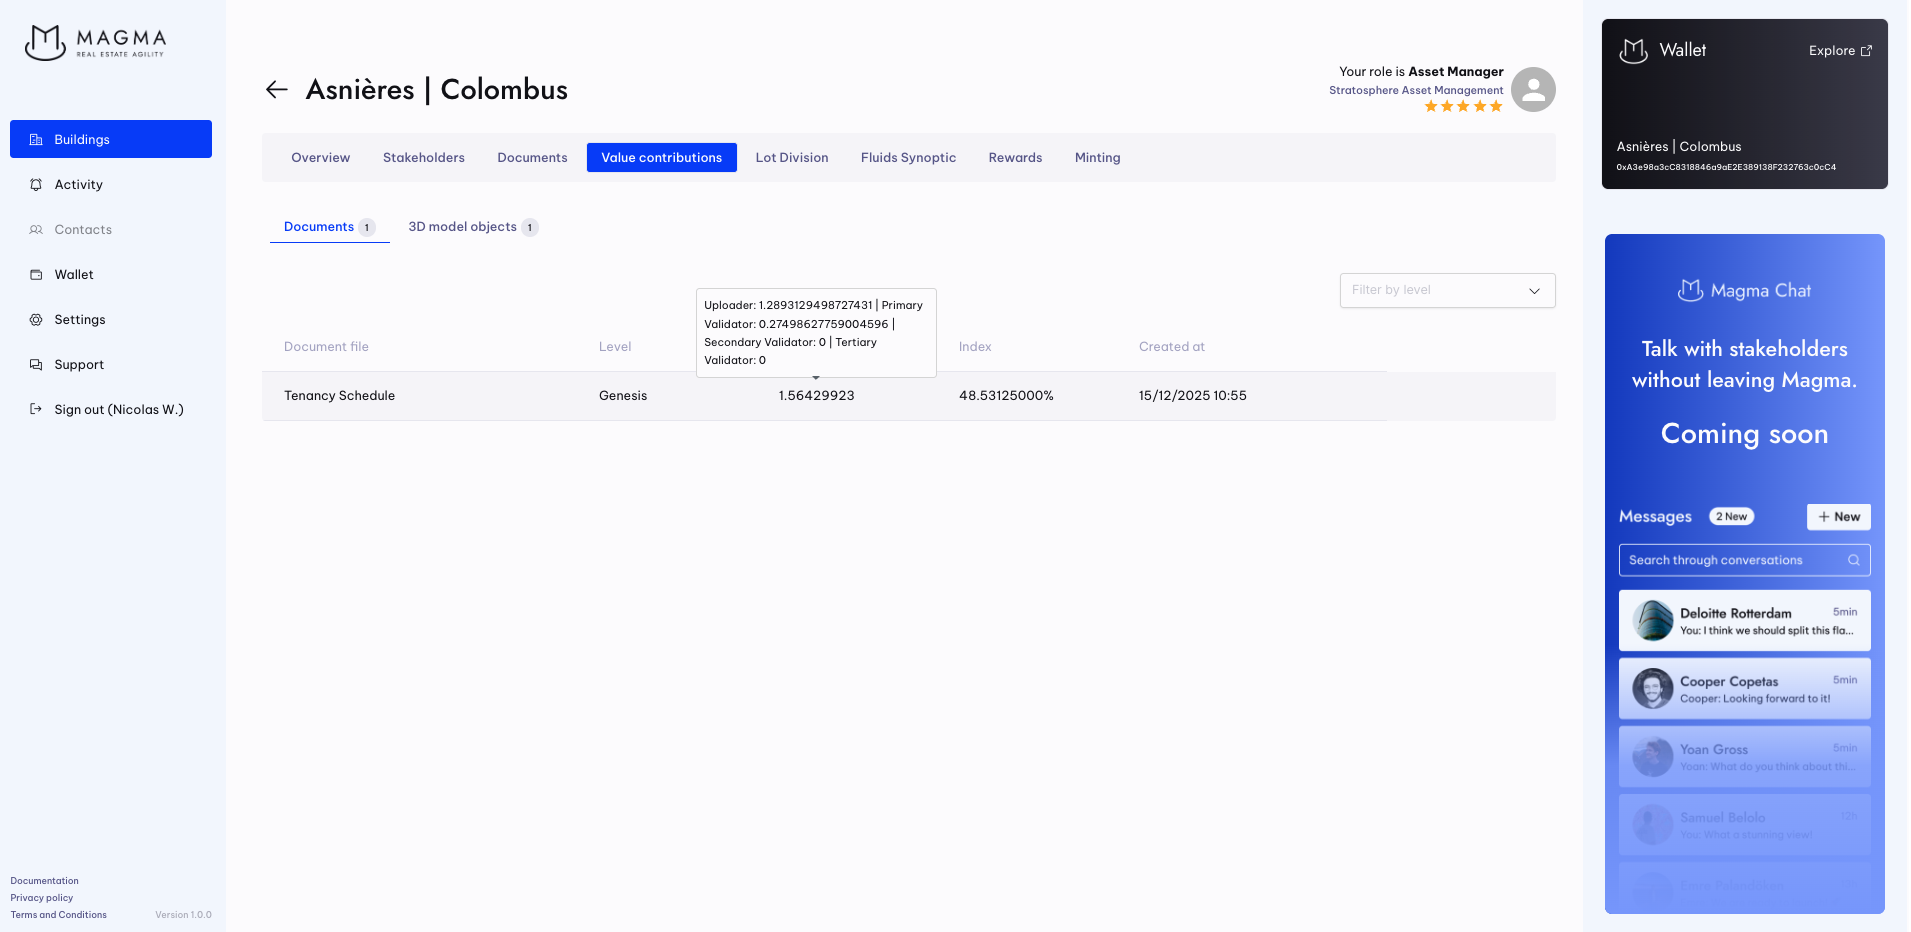1911x932 pixels.
Task: Click the magnifier icon in conversation search
Action: [1854, 561]
